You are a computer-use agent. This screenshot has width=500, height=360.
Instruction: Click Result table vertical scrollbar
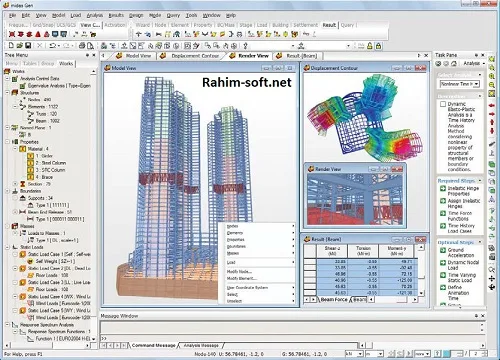(x=421, y=270)
